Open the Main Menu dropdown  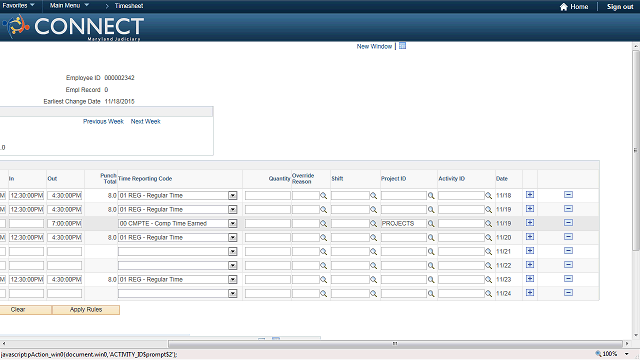click(x=69, y=6)
